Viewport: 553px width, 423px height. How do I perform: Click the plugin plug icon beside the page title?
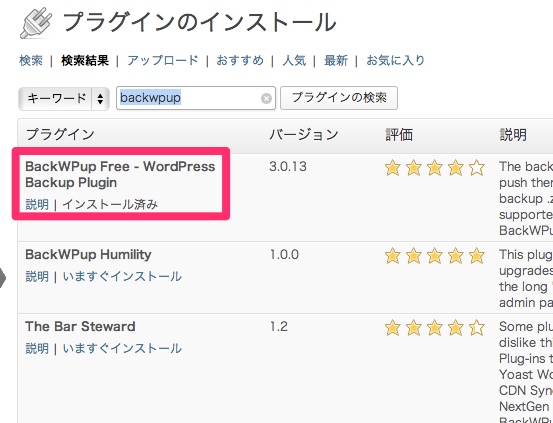click(x=36, y=23)
